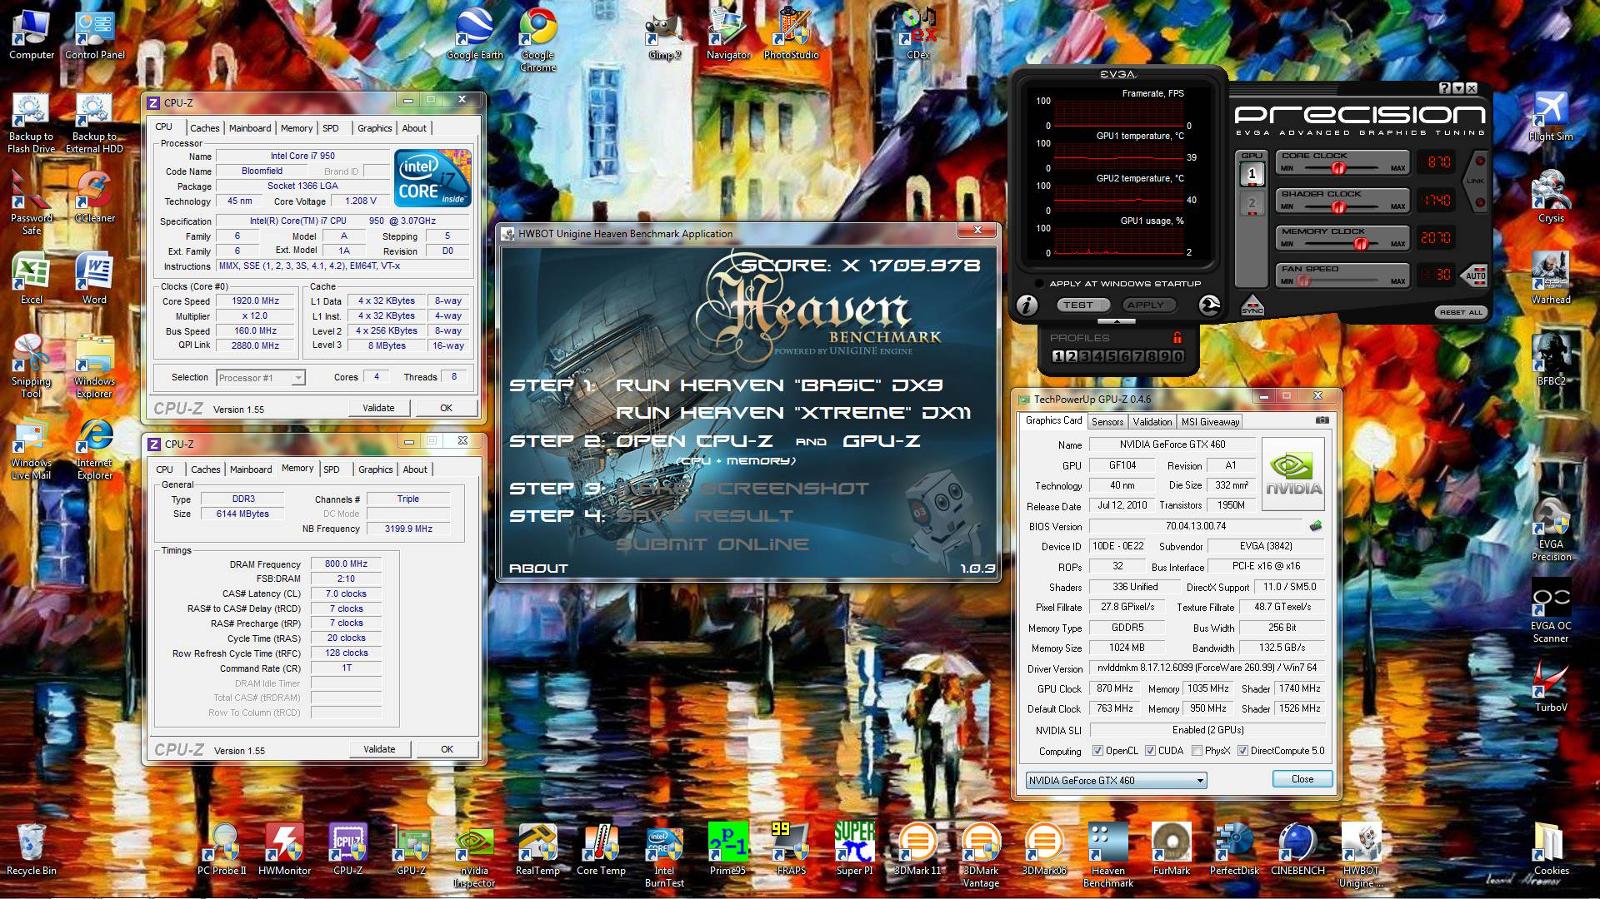Screen dimensions: 1600x899
Task: Click the Precision profiles lock icon
Action: (1177, 338)
